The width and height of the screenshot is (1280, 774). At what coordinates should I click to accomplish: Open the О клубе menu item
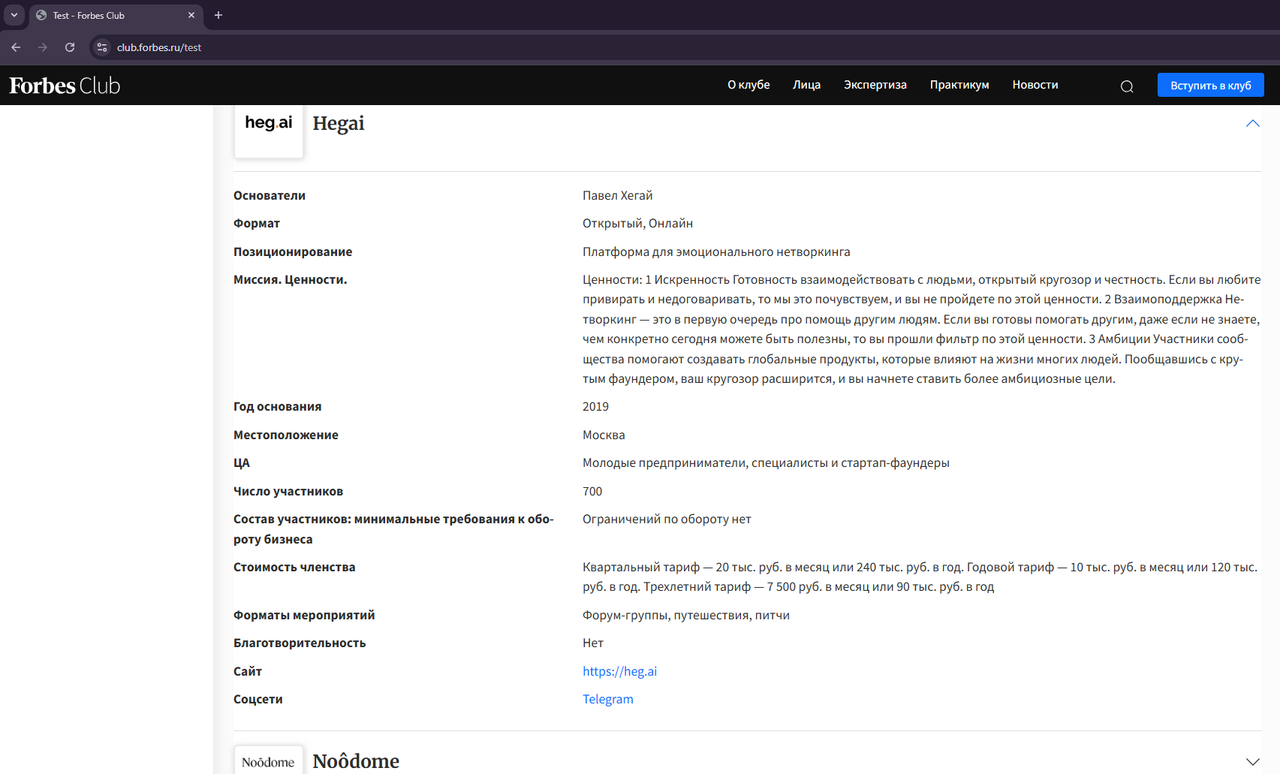click(748, 85)
